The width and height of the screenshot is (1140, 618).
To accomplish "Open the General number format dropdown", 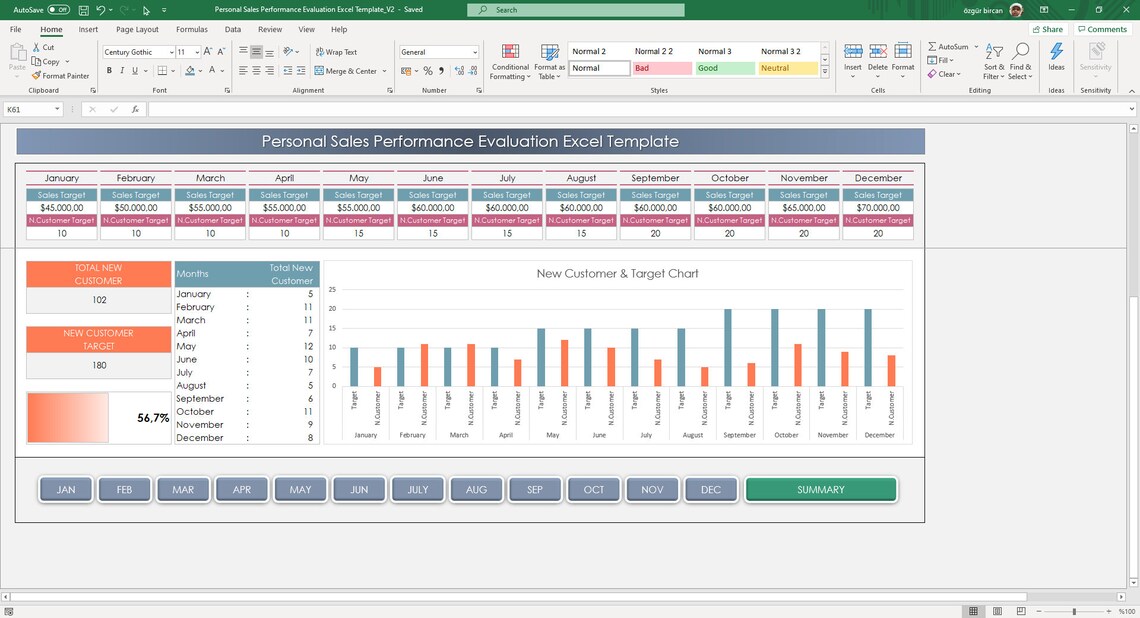I will [475, 52].
